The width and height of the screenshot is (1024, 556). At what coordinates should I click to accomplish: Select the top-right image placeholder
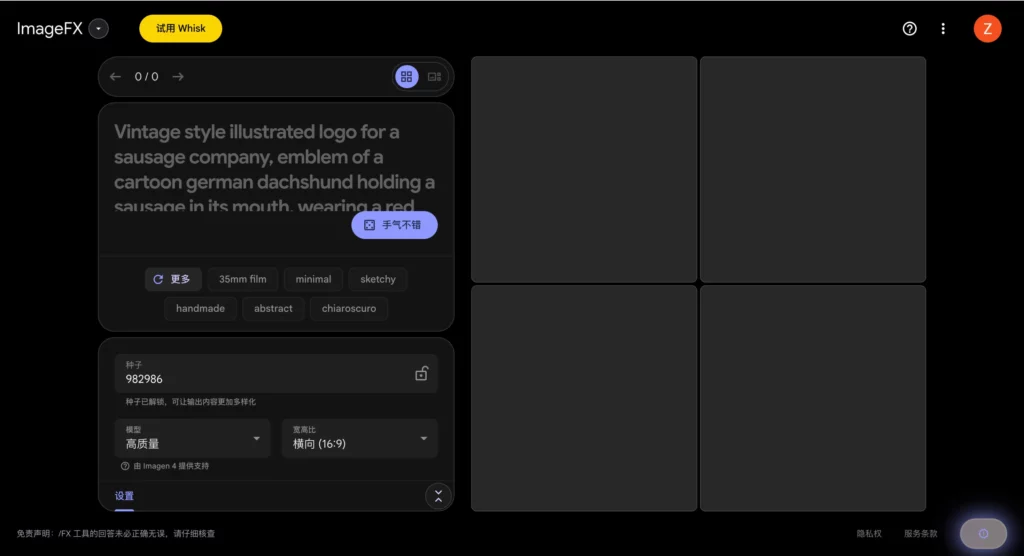[812, 169]
